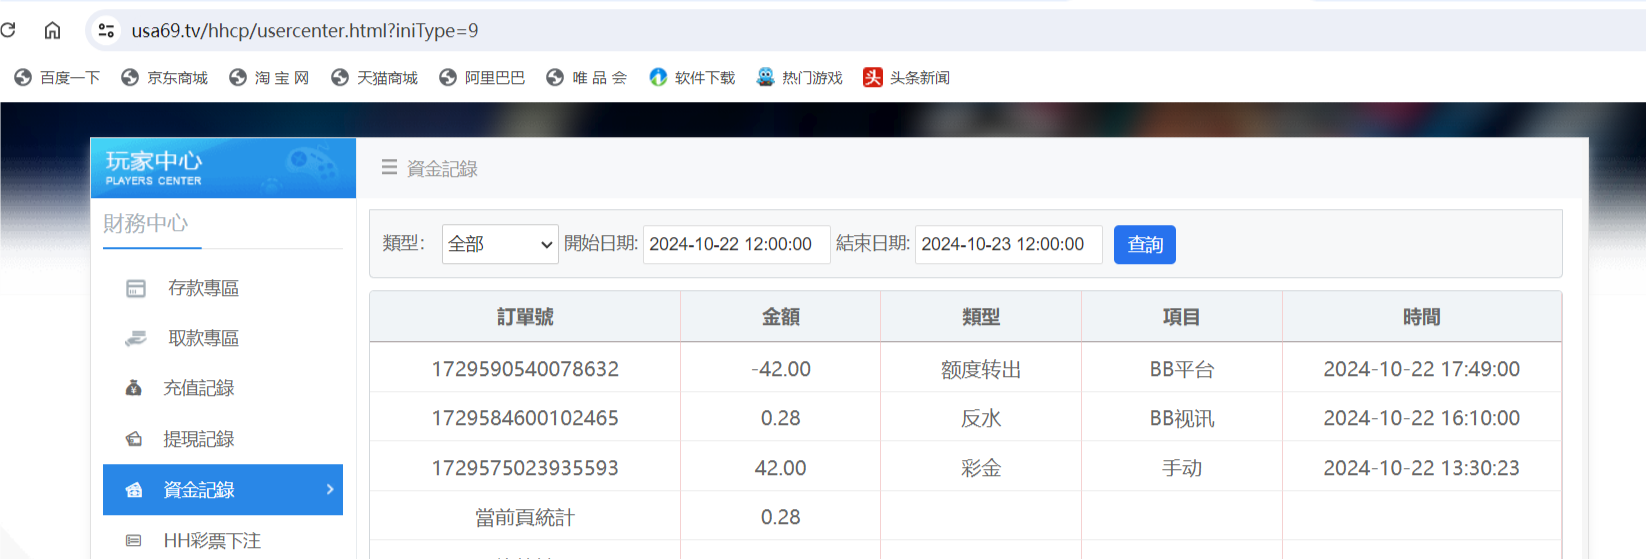Open HH彩票下注 in sidebar
The width and height of the screenshot is (1646, 559).
212,540
